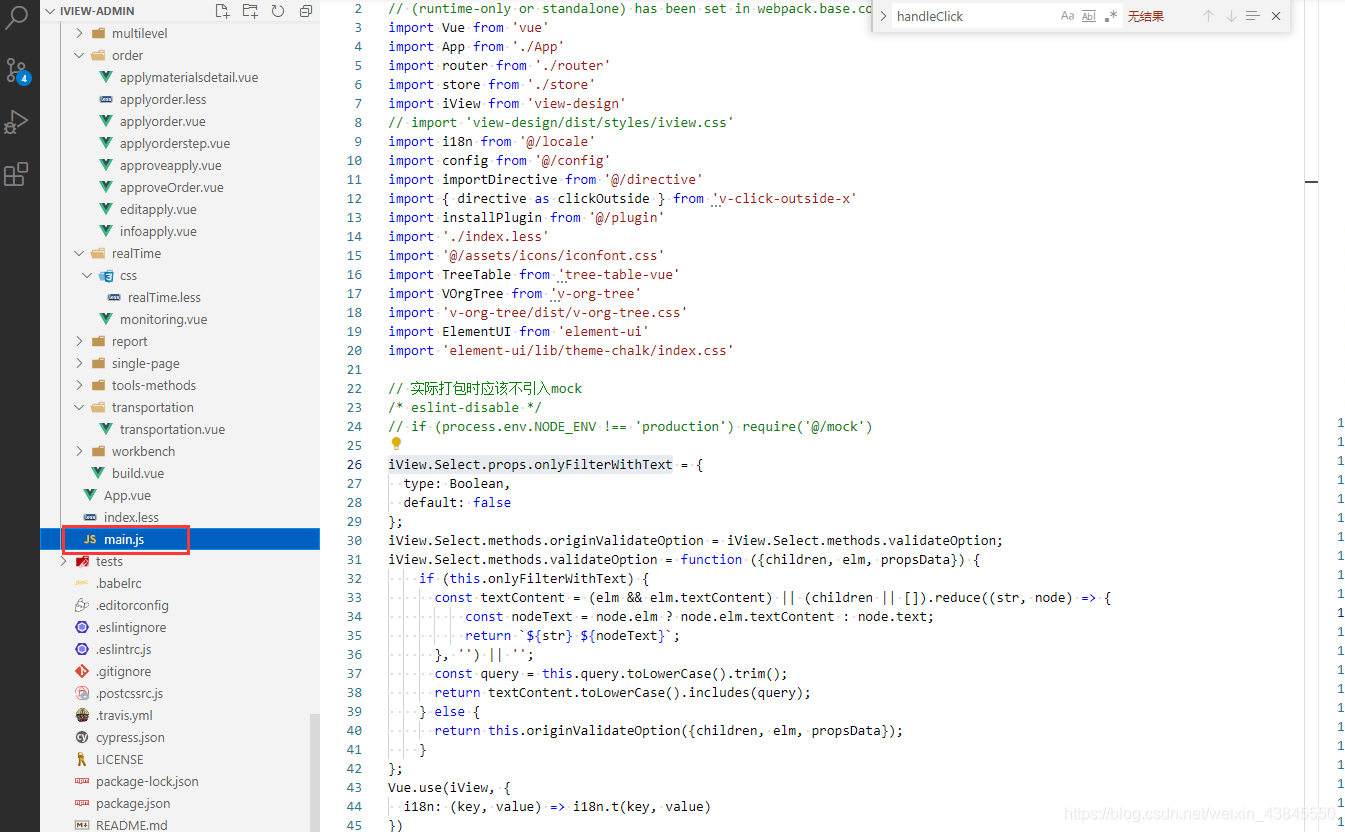Click the explorer vertical scrollbar
The height and width of the screenshot is (832, 1345).
315,772
